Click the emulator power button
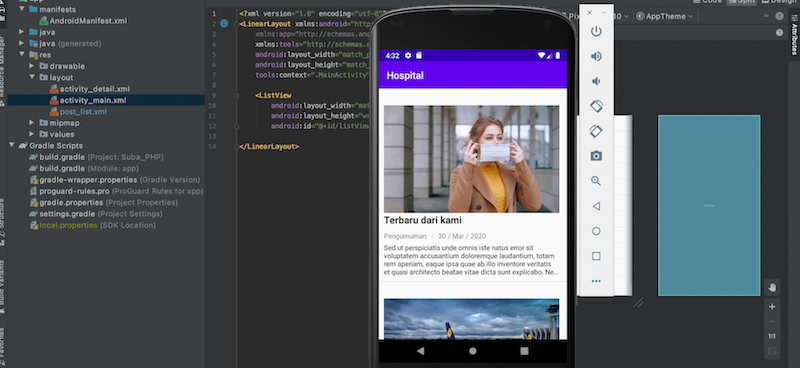The width and height of the screenshot is (800, 368). (x=596, y=32)
